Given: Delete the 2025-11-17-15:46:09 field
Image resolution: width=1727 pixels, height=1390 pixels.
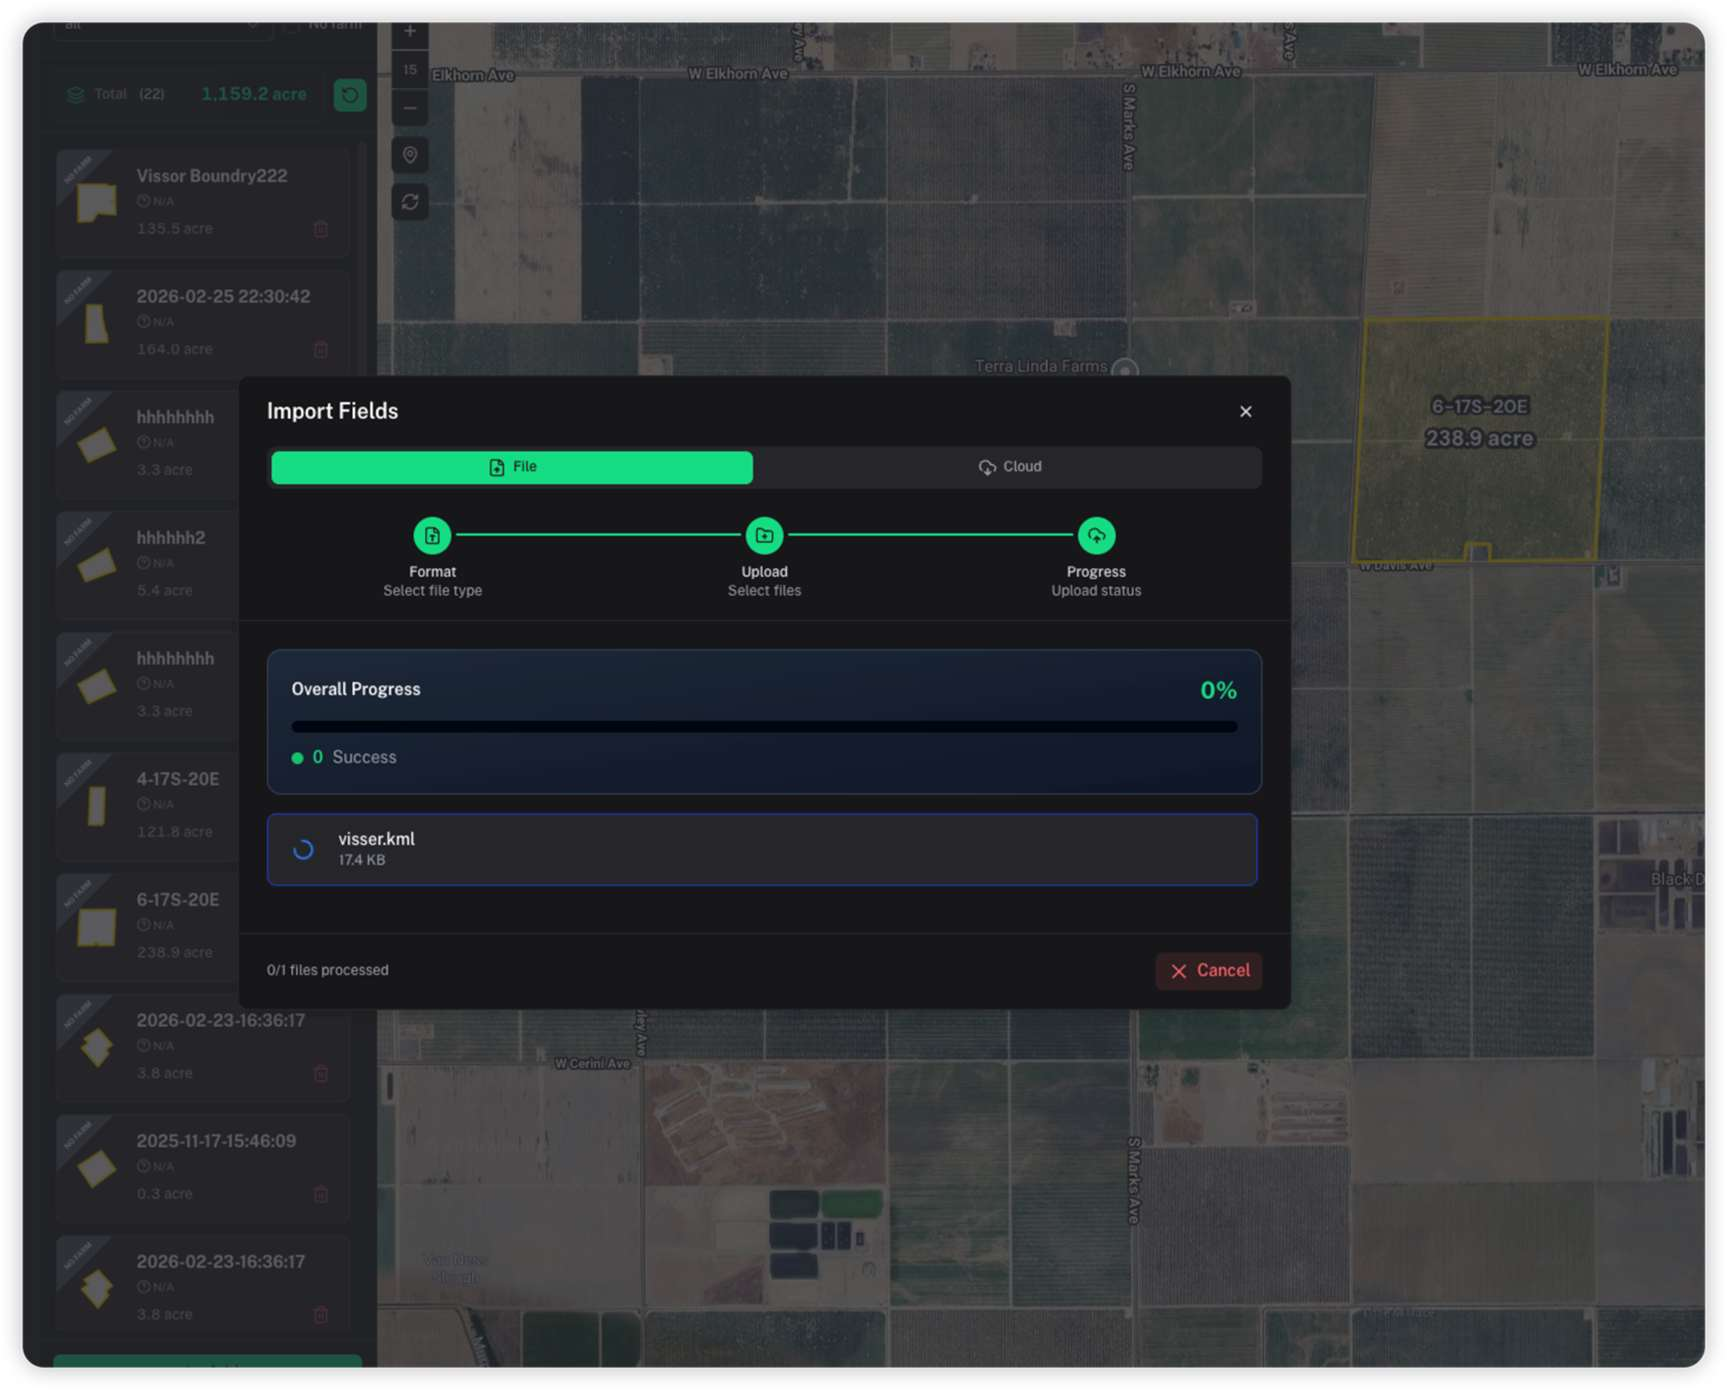Looking at the screenshot, I should click(x=321, y=1194).
